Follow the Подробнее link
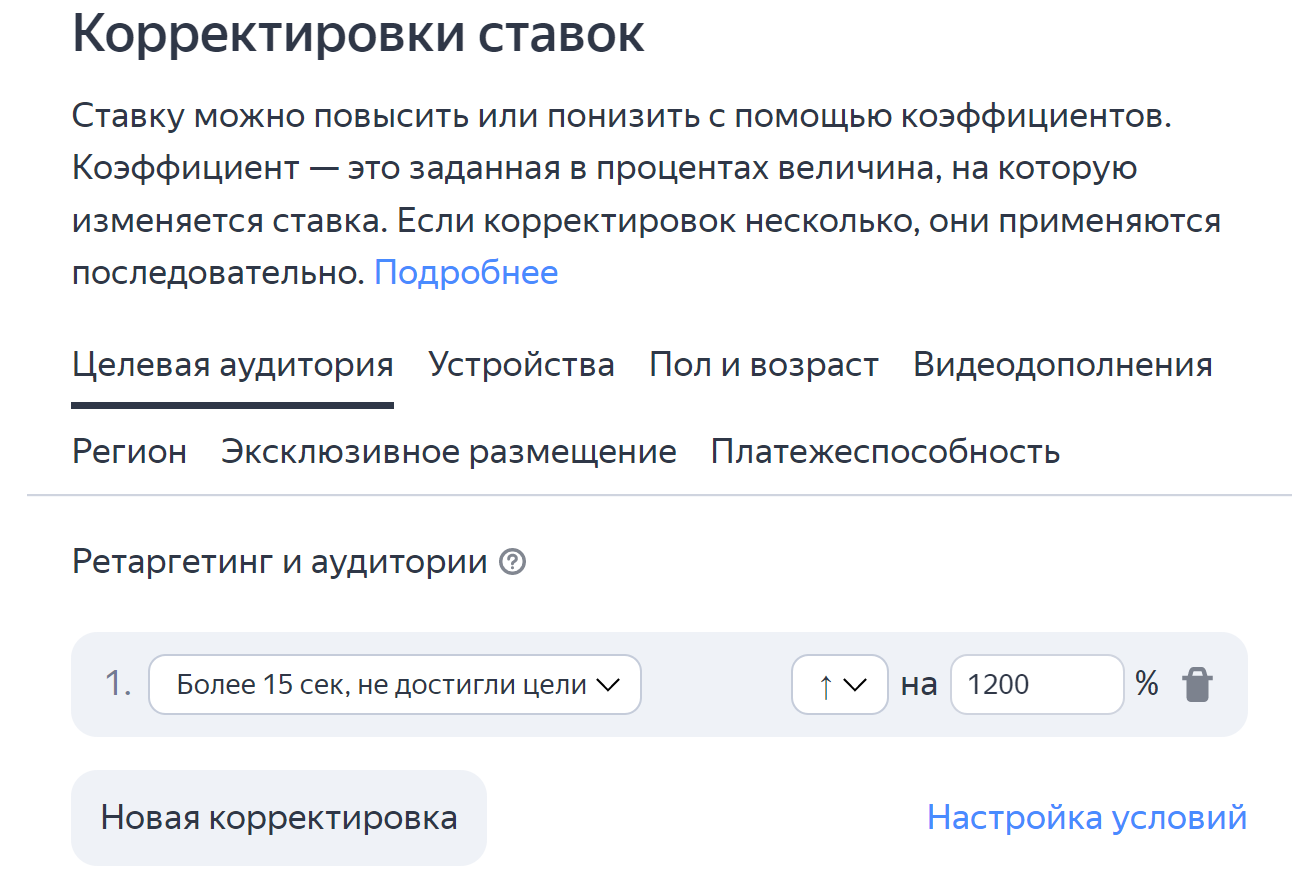Viewport: 1308px width, 888px height. tap(466, 272)
